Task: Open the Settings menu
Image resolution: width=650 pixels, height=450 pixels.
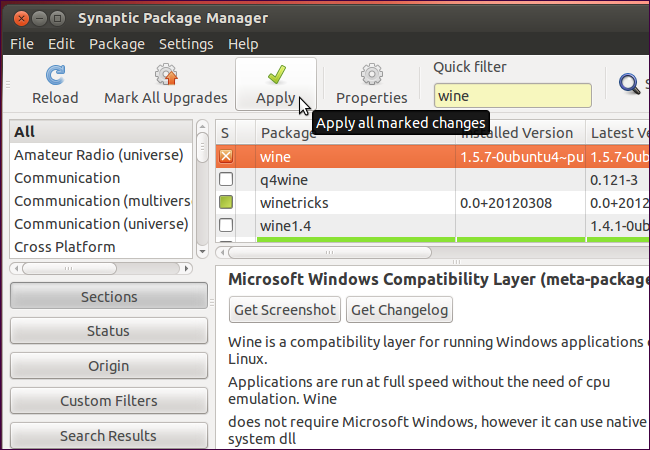Action: [186, 44]
